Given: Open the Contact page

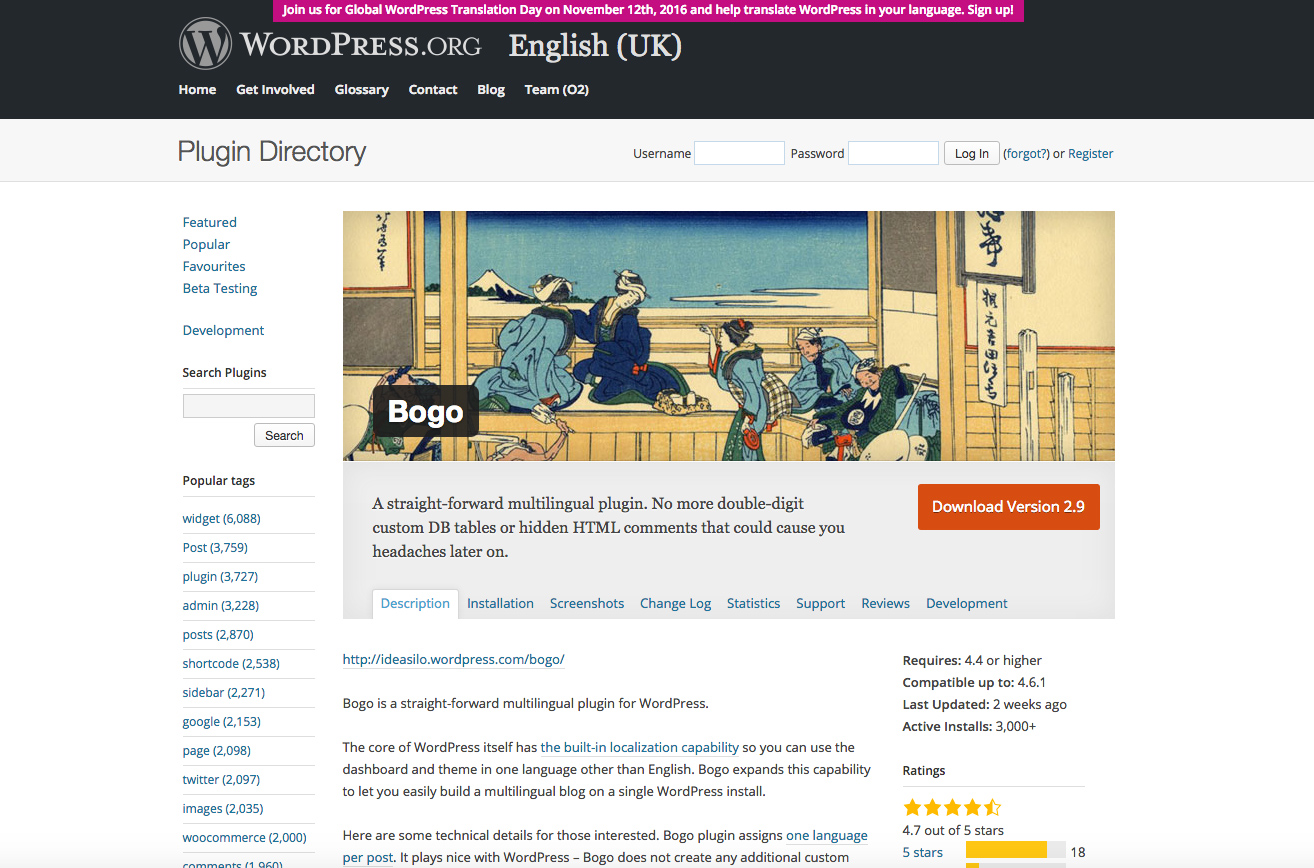Looking at the screenshot, I should (x=433, y=89).
